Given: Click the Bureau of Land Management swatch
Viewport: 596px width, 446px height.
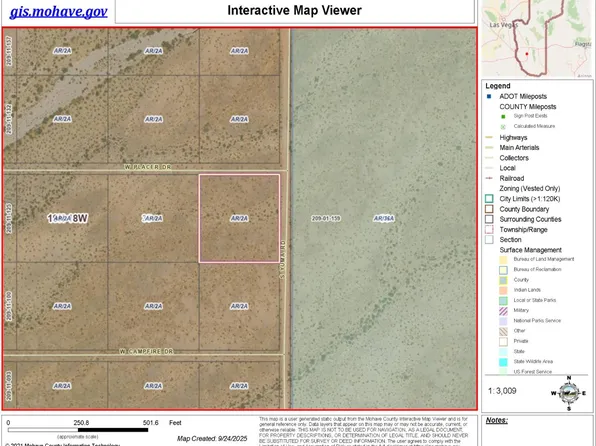Looking at the screenshot, I should (503, 260).
